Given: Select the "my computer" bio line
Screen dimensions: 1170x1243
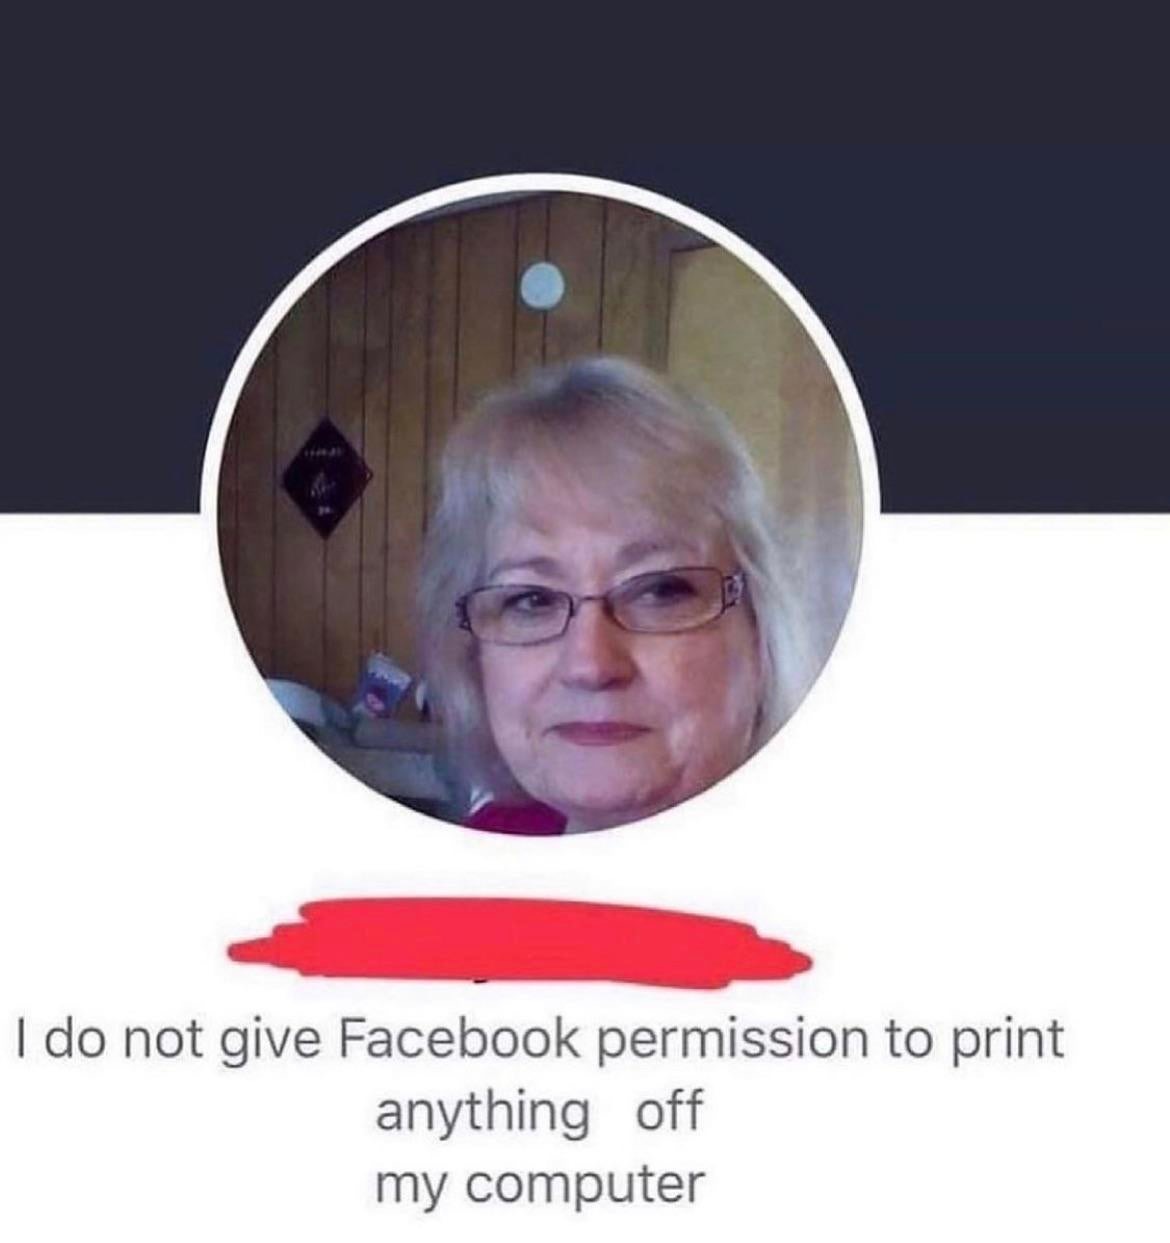Looking at the screenshot, I should (540, 1187).
